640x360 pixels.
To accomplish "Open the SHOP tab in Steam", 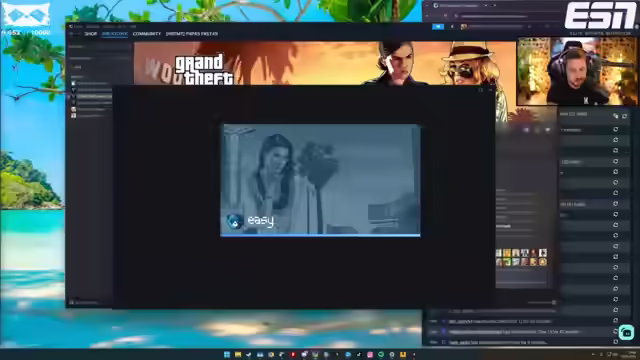I will (x=91, y=34).
